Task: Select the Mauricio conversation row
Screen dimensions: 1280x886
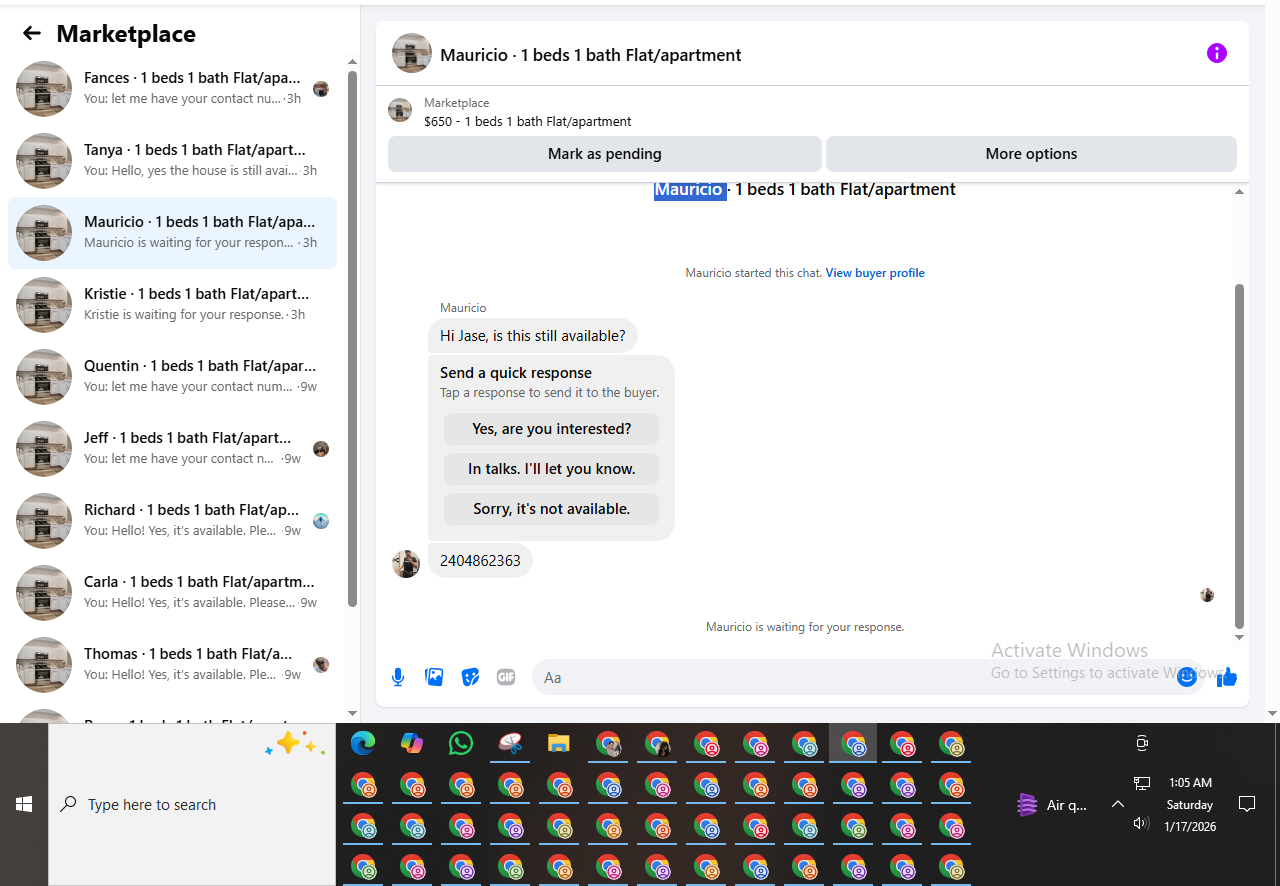Action: [x=172, y=233]
